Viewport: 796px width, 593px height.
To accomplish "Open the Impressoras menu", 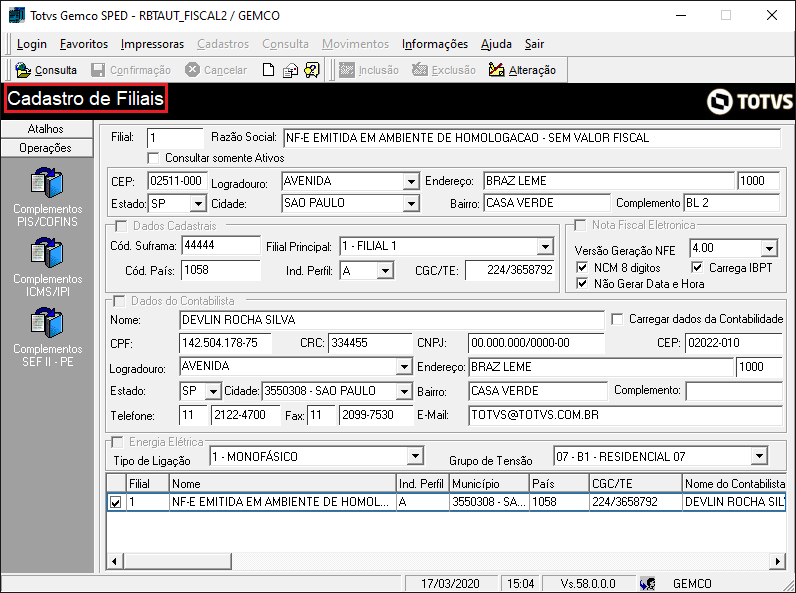I will [152, 44].
